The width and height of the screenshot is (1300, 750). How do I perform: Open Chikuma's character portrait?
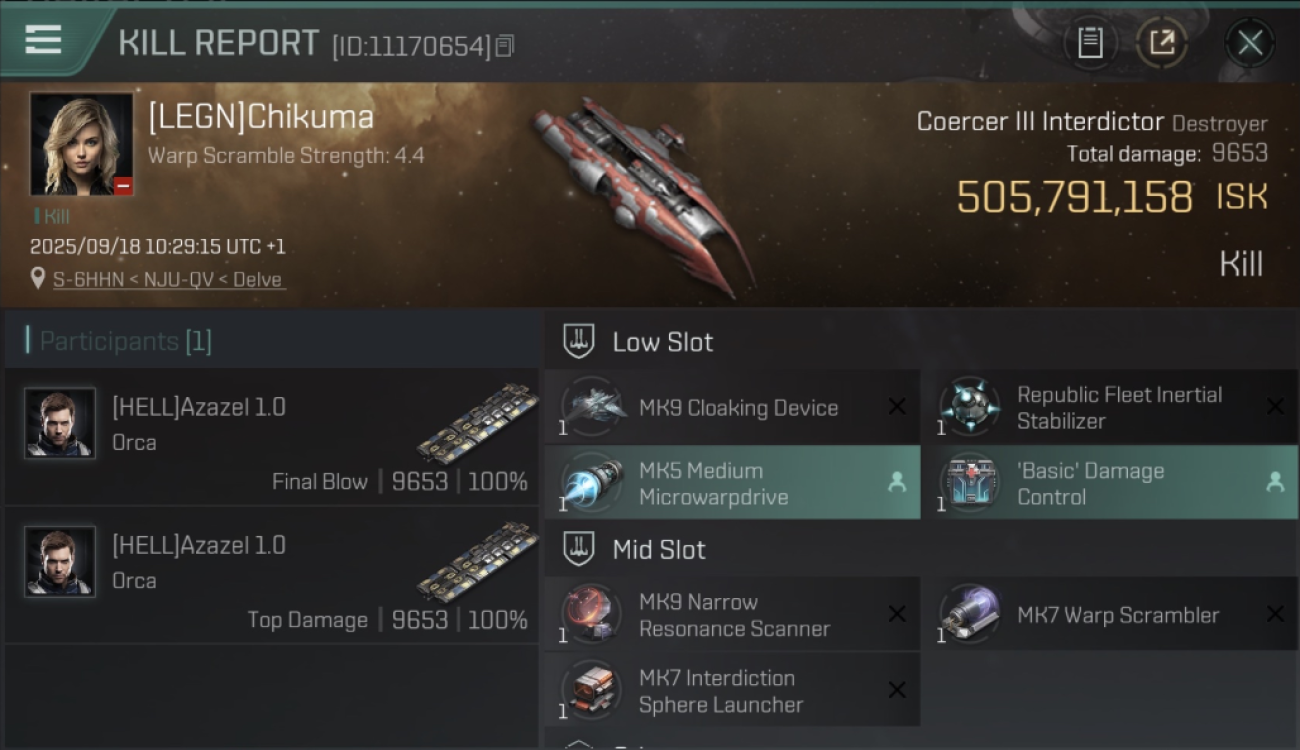[81, 144]
